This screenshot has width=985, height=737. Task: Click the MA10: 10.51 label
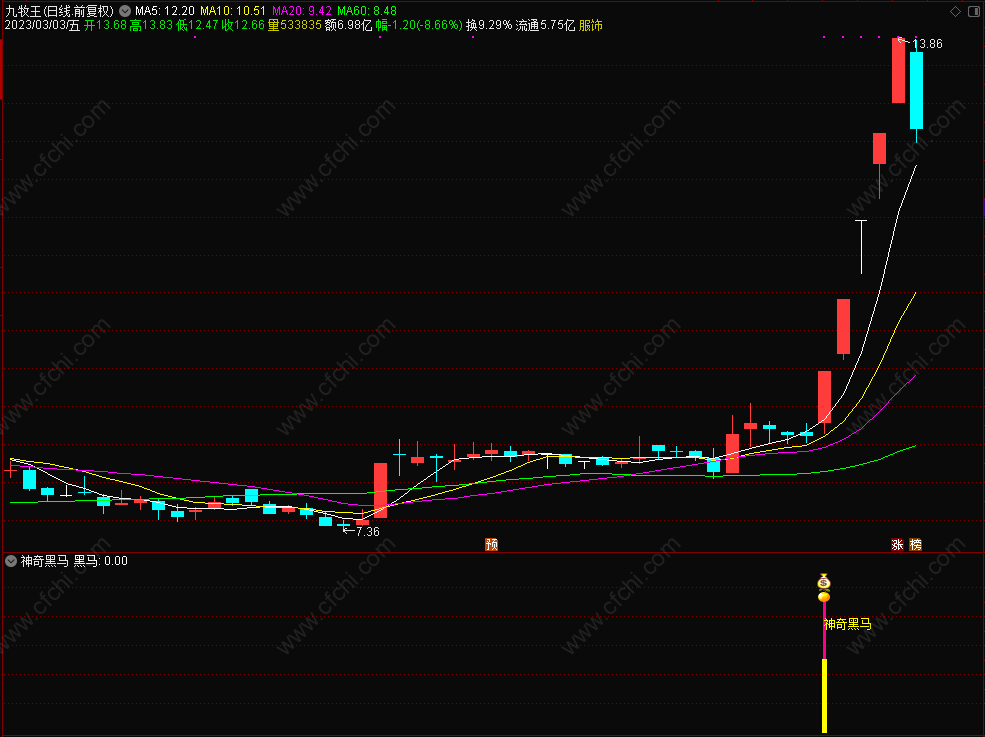tap(232, 11)
